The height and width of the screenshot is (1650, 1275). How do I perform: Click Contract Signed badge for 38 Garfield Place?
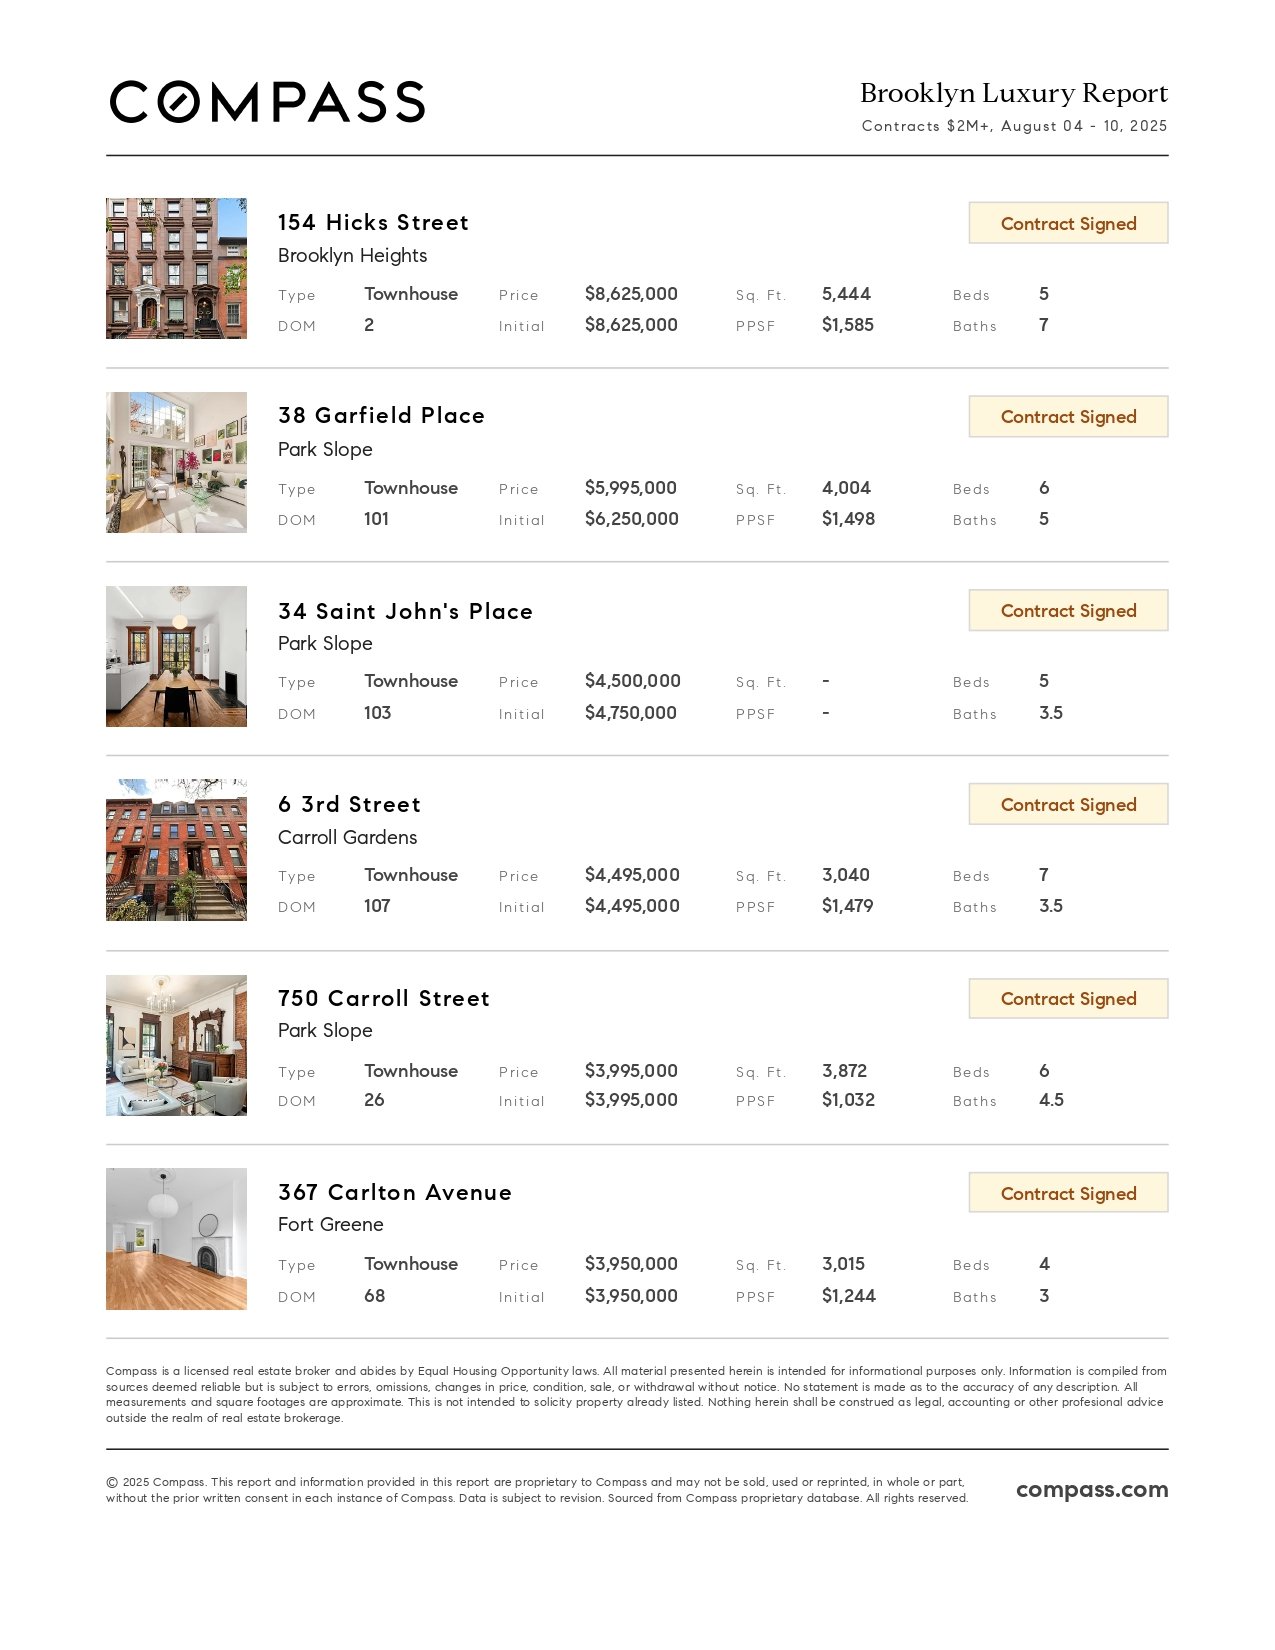[1068, 416]
